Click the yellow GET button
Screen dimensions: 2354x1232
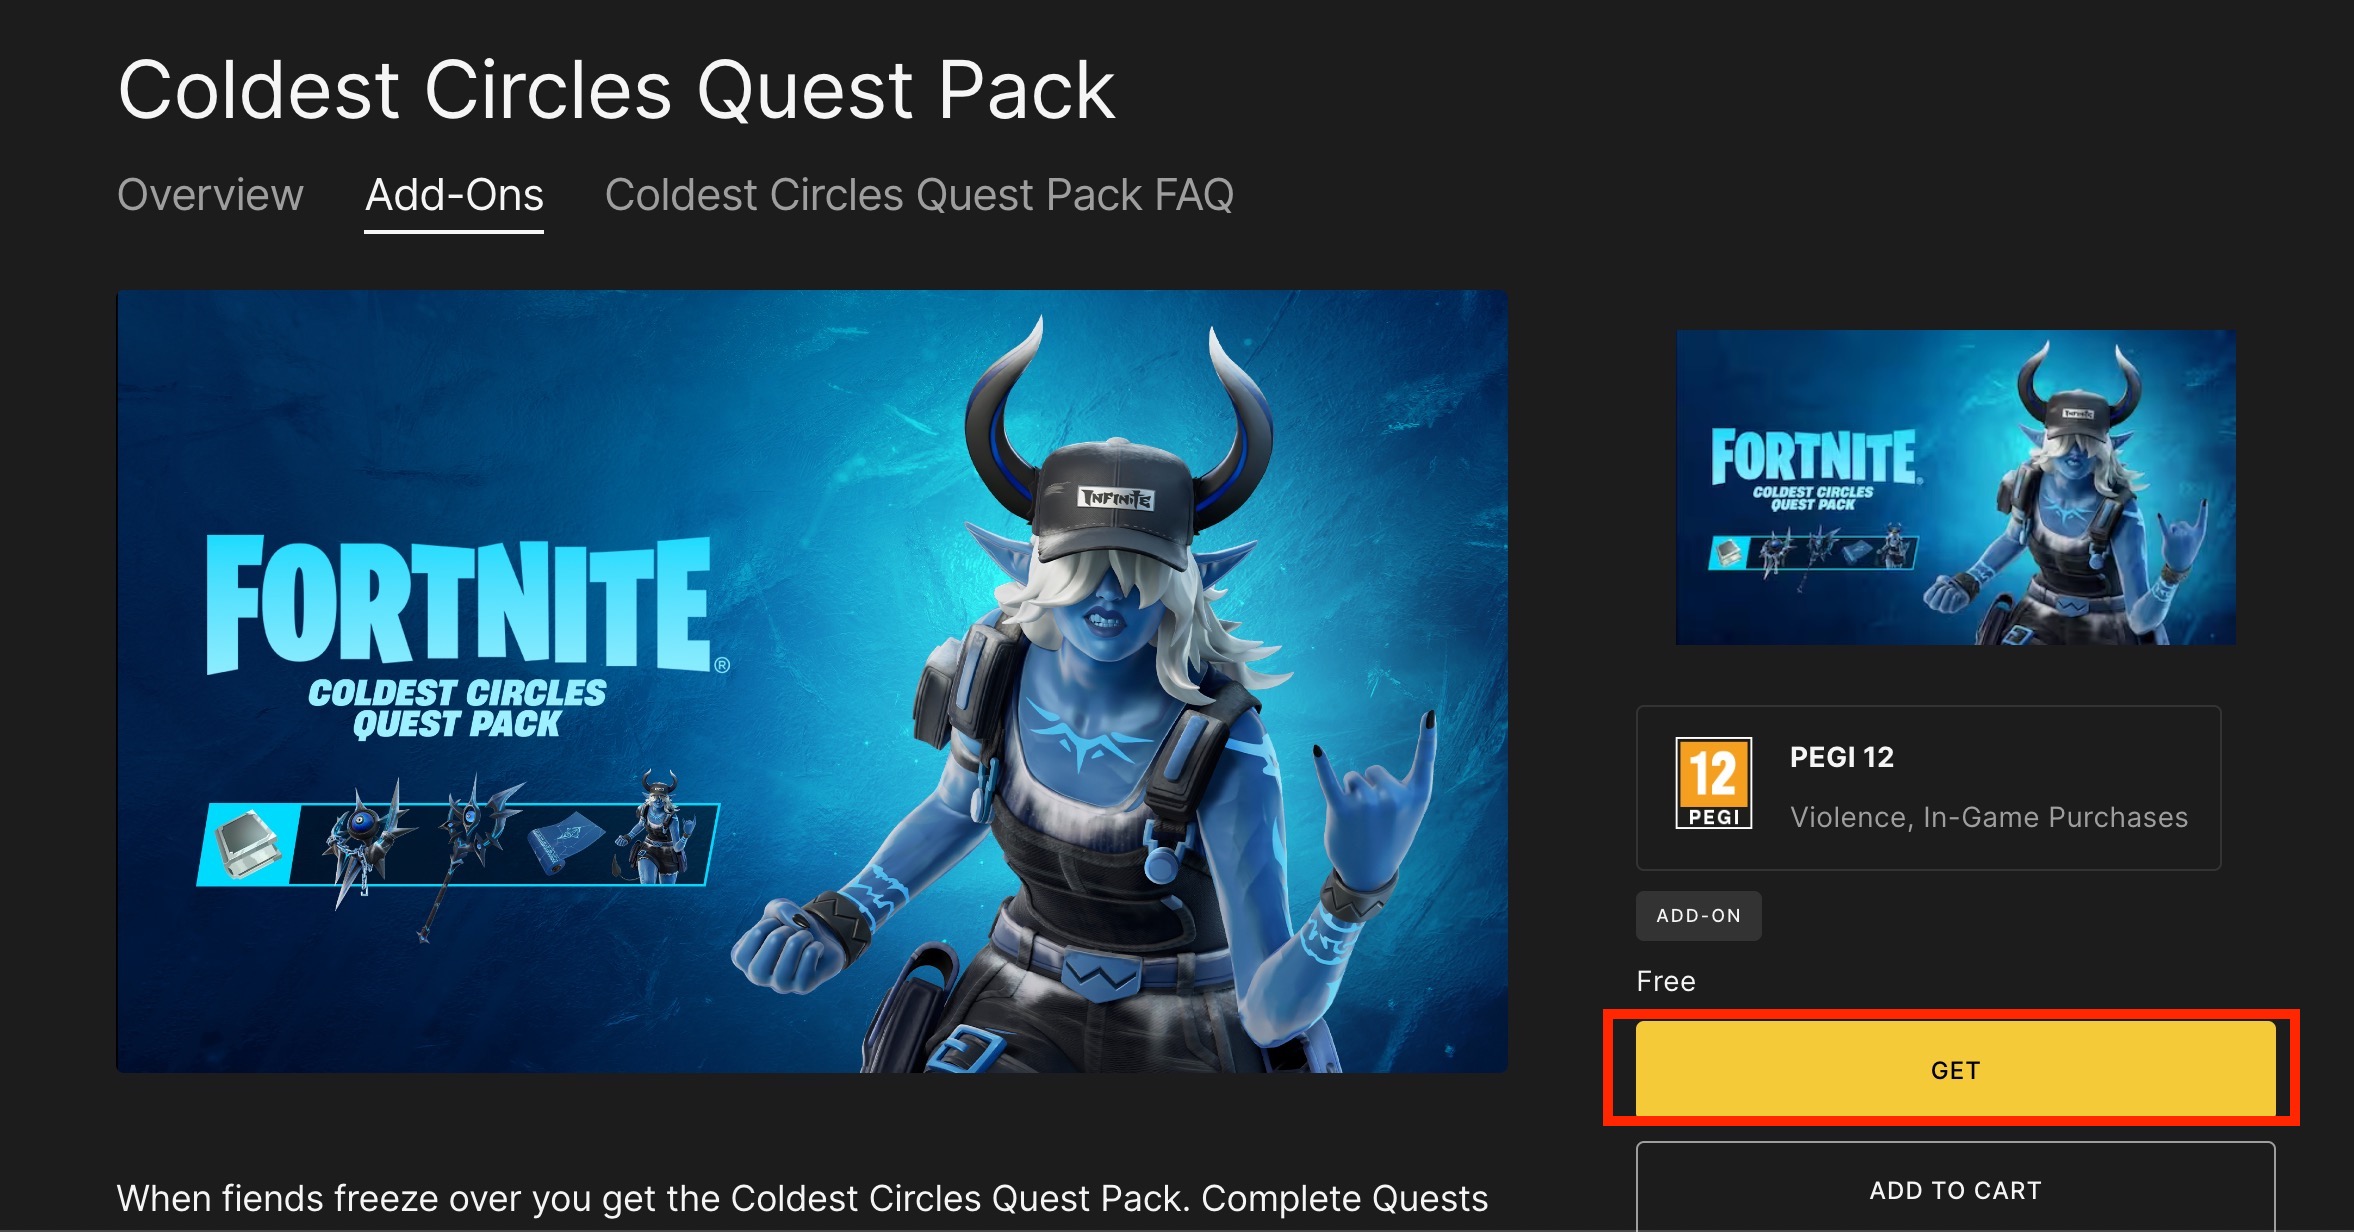click(x=1955, y=1068)
